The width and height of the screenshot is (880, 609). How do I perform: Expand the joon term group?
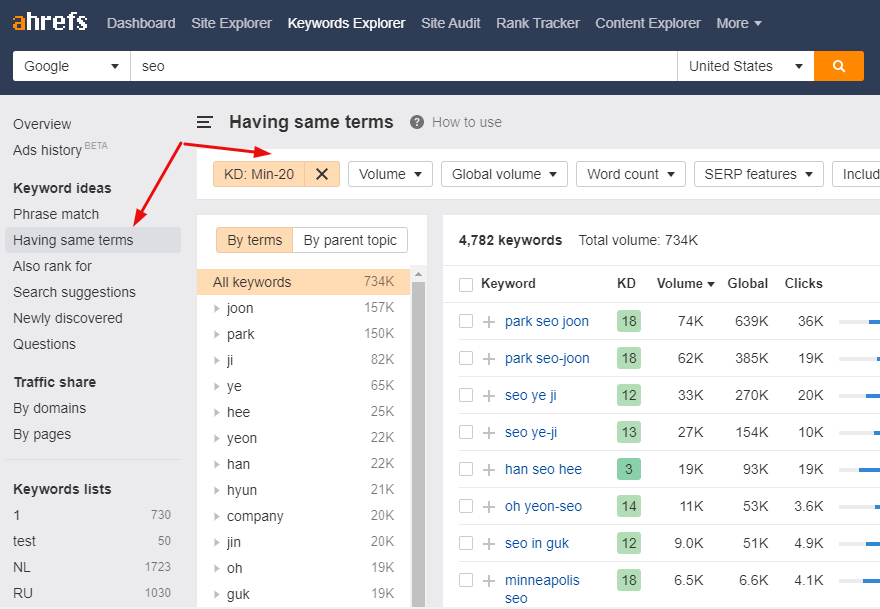click(x=217, y=309)
